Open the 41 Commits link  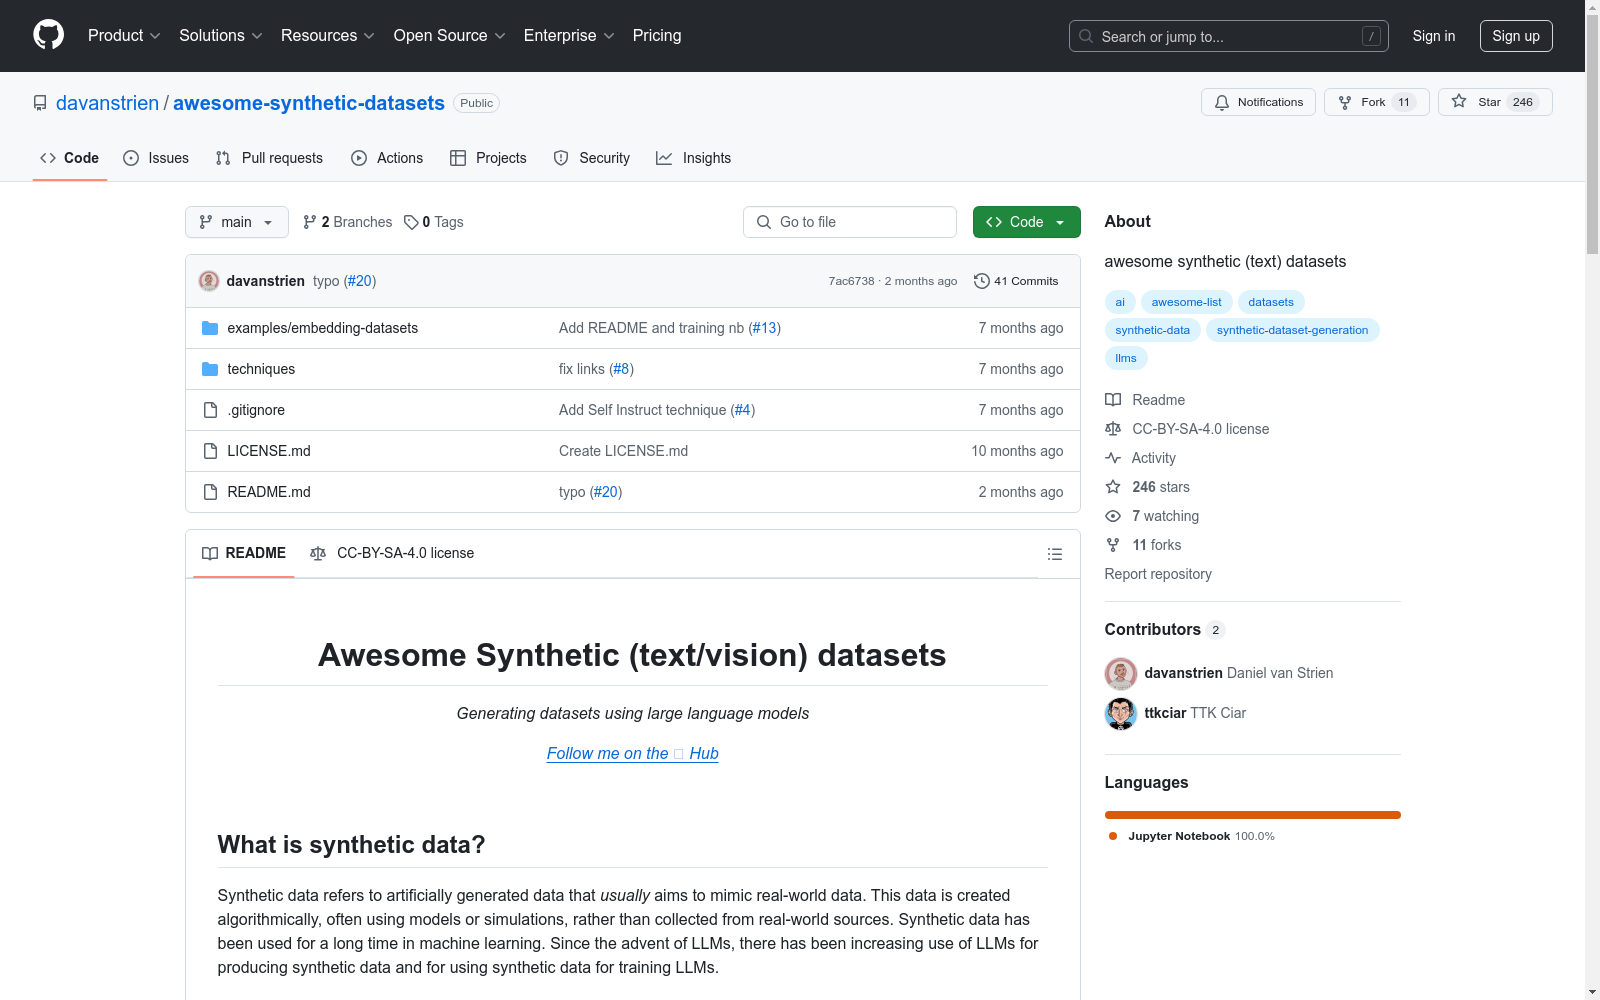tap(1016, 281)
